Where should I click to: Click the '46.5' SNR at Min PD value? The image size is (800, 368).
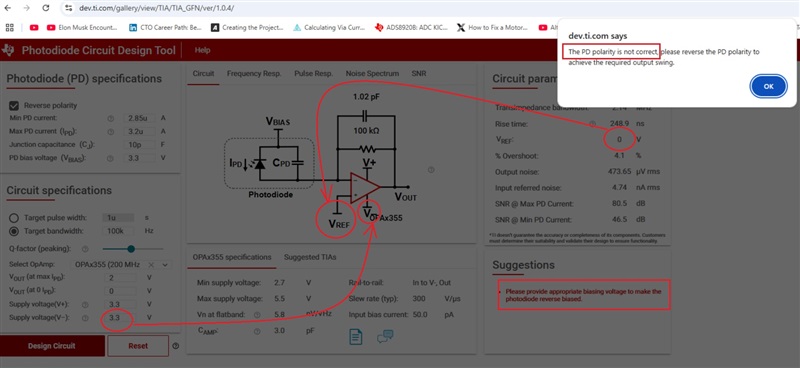tap(620, 219)
